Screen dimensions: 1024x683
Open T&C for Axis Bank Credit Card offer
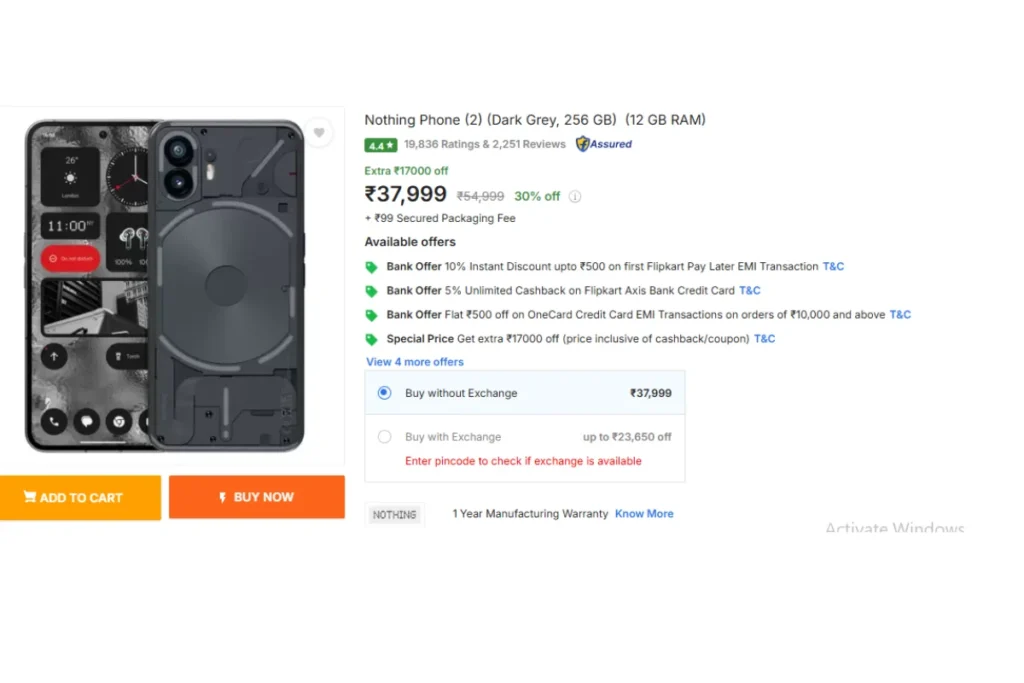[750, 291]
